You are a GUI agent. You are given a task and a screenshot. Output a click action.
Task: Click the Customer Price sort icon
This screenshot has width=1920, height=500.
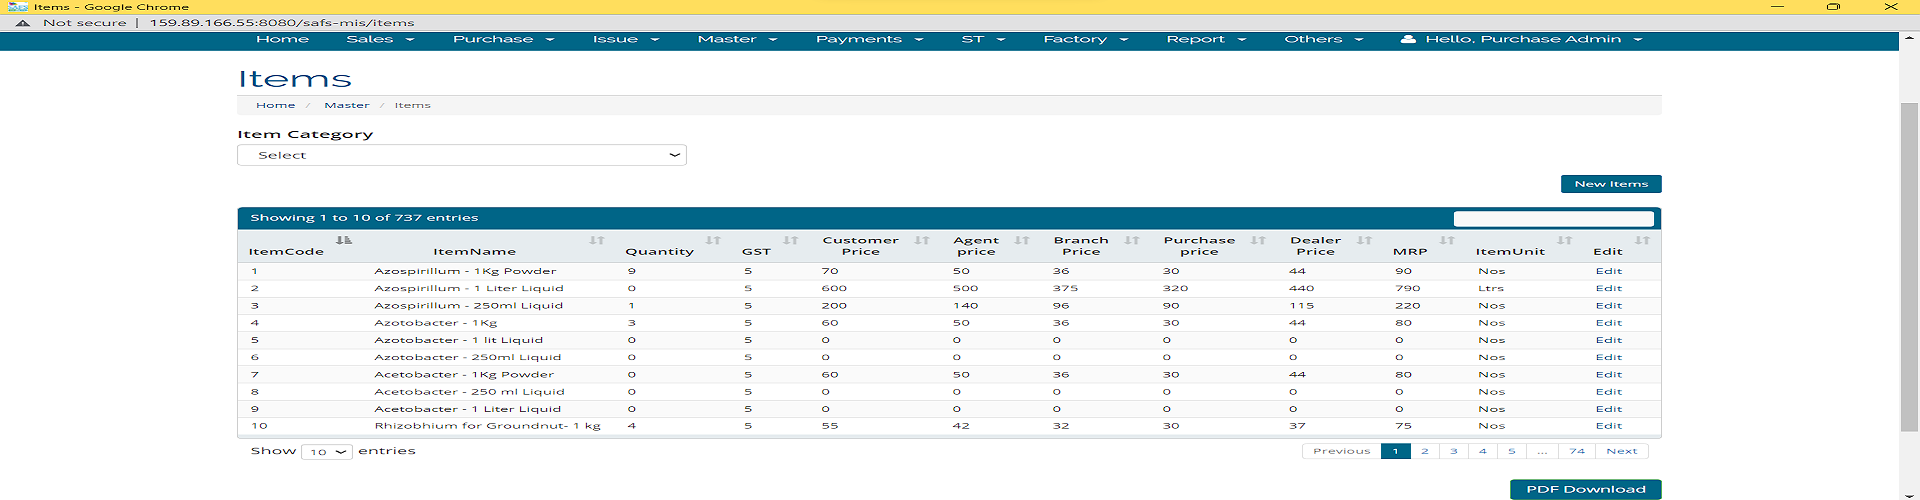coord(922,240)
